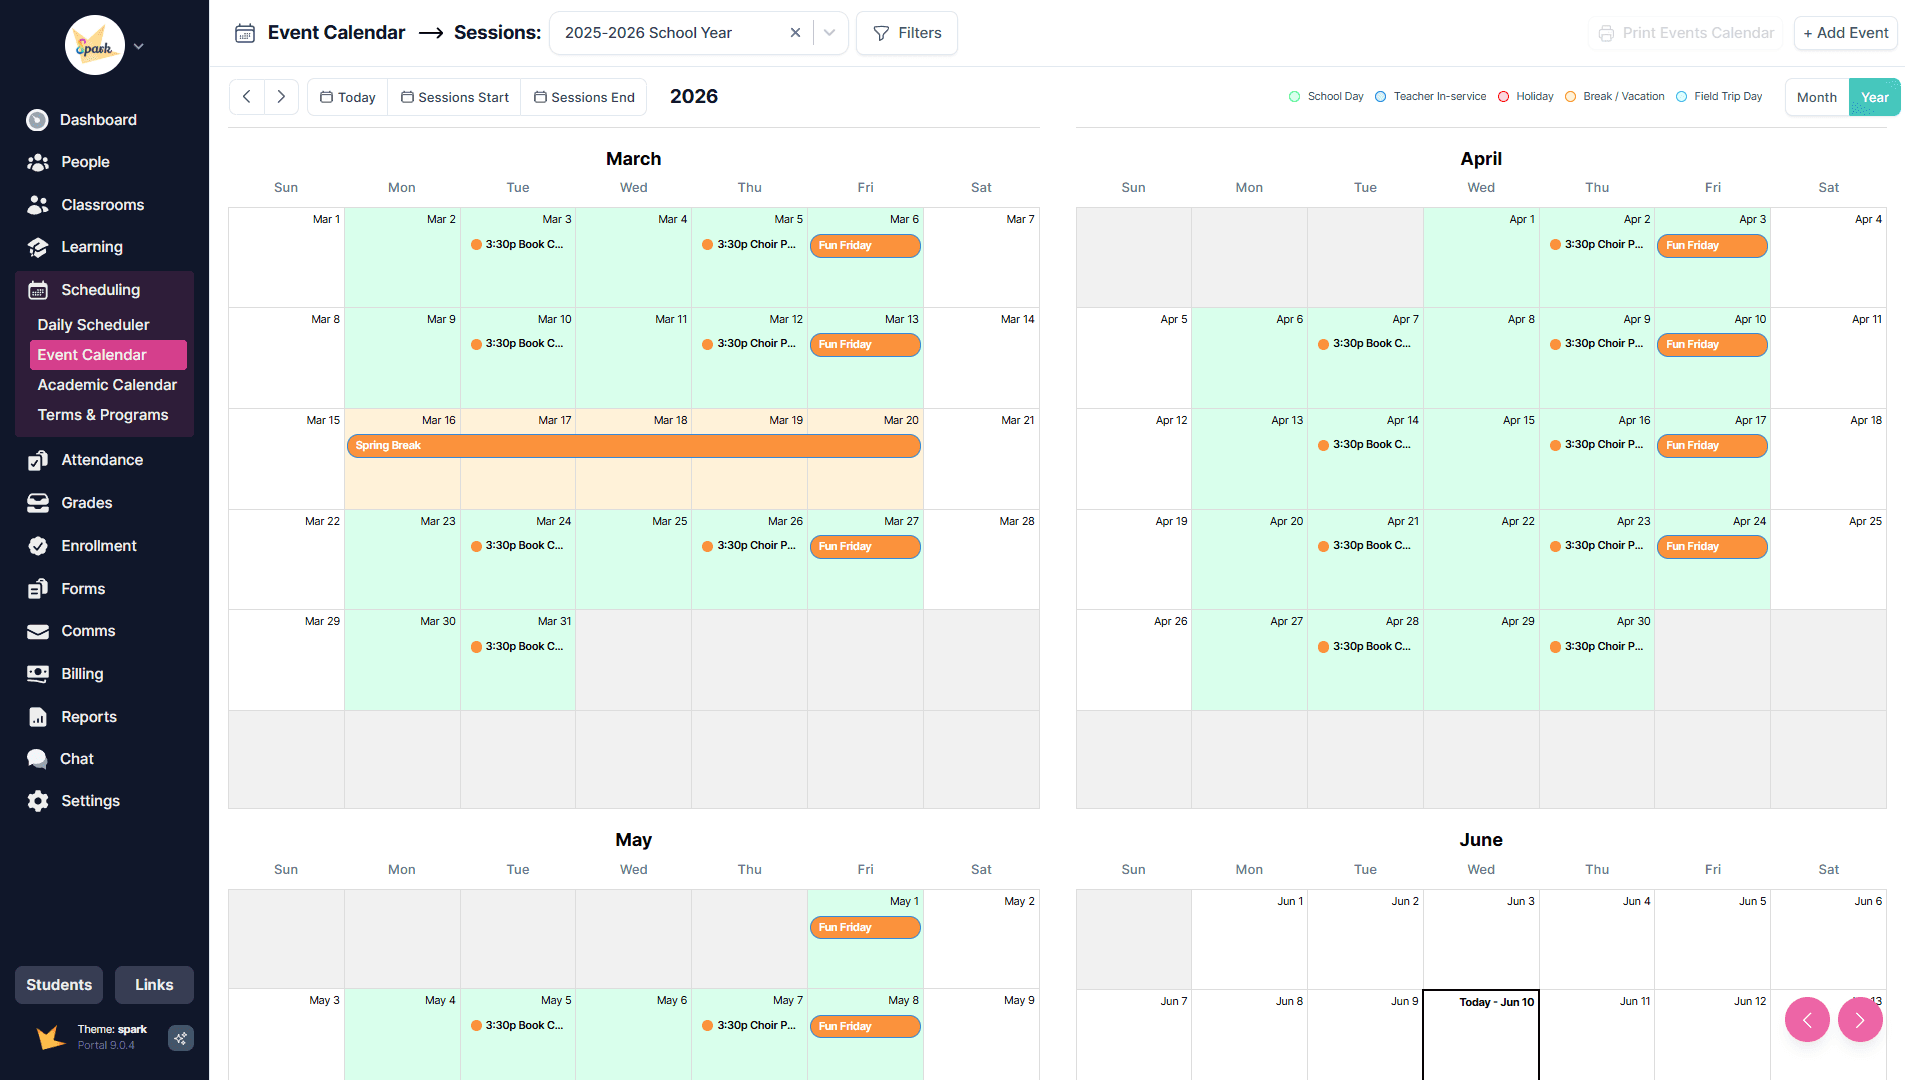
Task: Click the theme sparkle icon in footer
Action: click(x=181, y=1038)
